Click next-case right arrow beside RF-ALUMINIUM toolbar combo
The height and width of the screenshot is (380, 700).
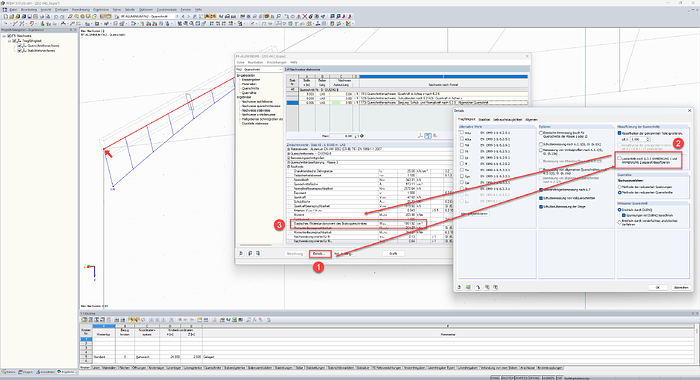click(x=188, y=17)
